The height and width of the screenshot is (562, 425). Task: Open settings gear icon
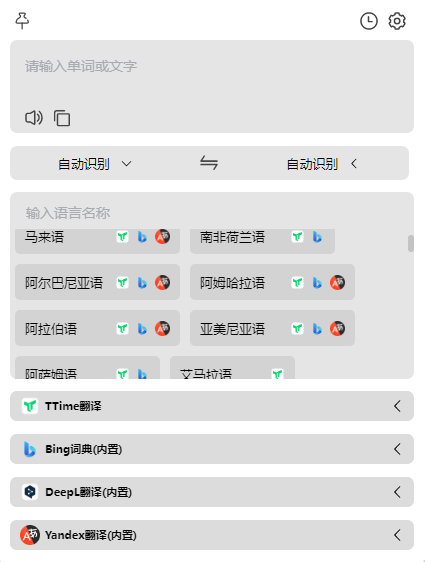tap(397, 21)
